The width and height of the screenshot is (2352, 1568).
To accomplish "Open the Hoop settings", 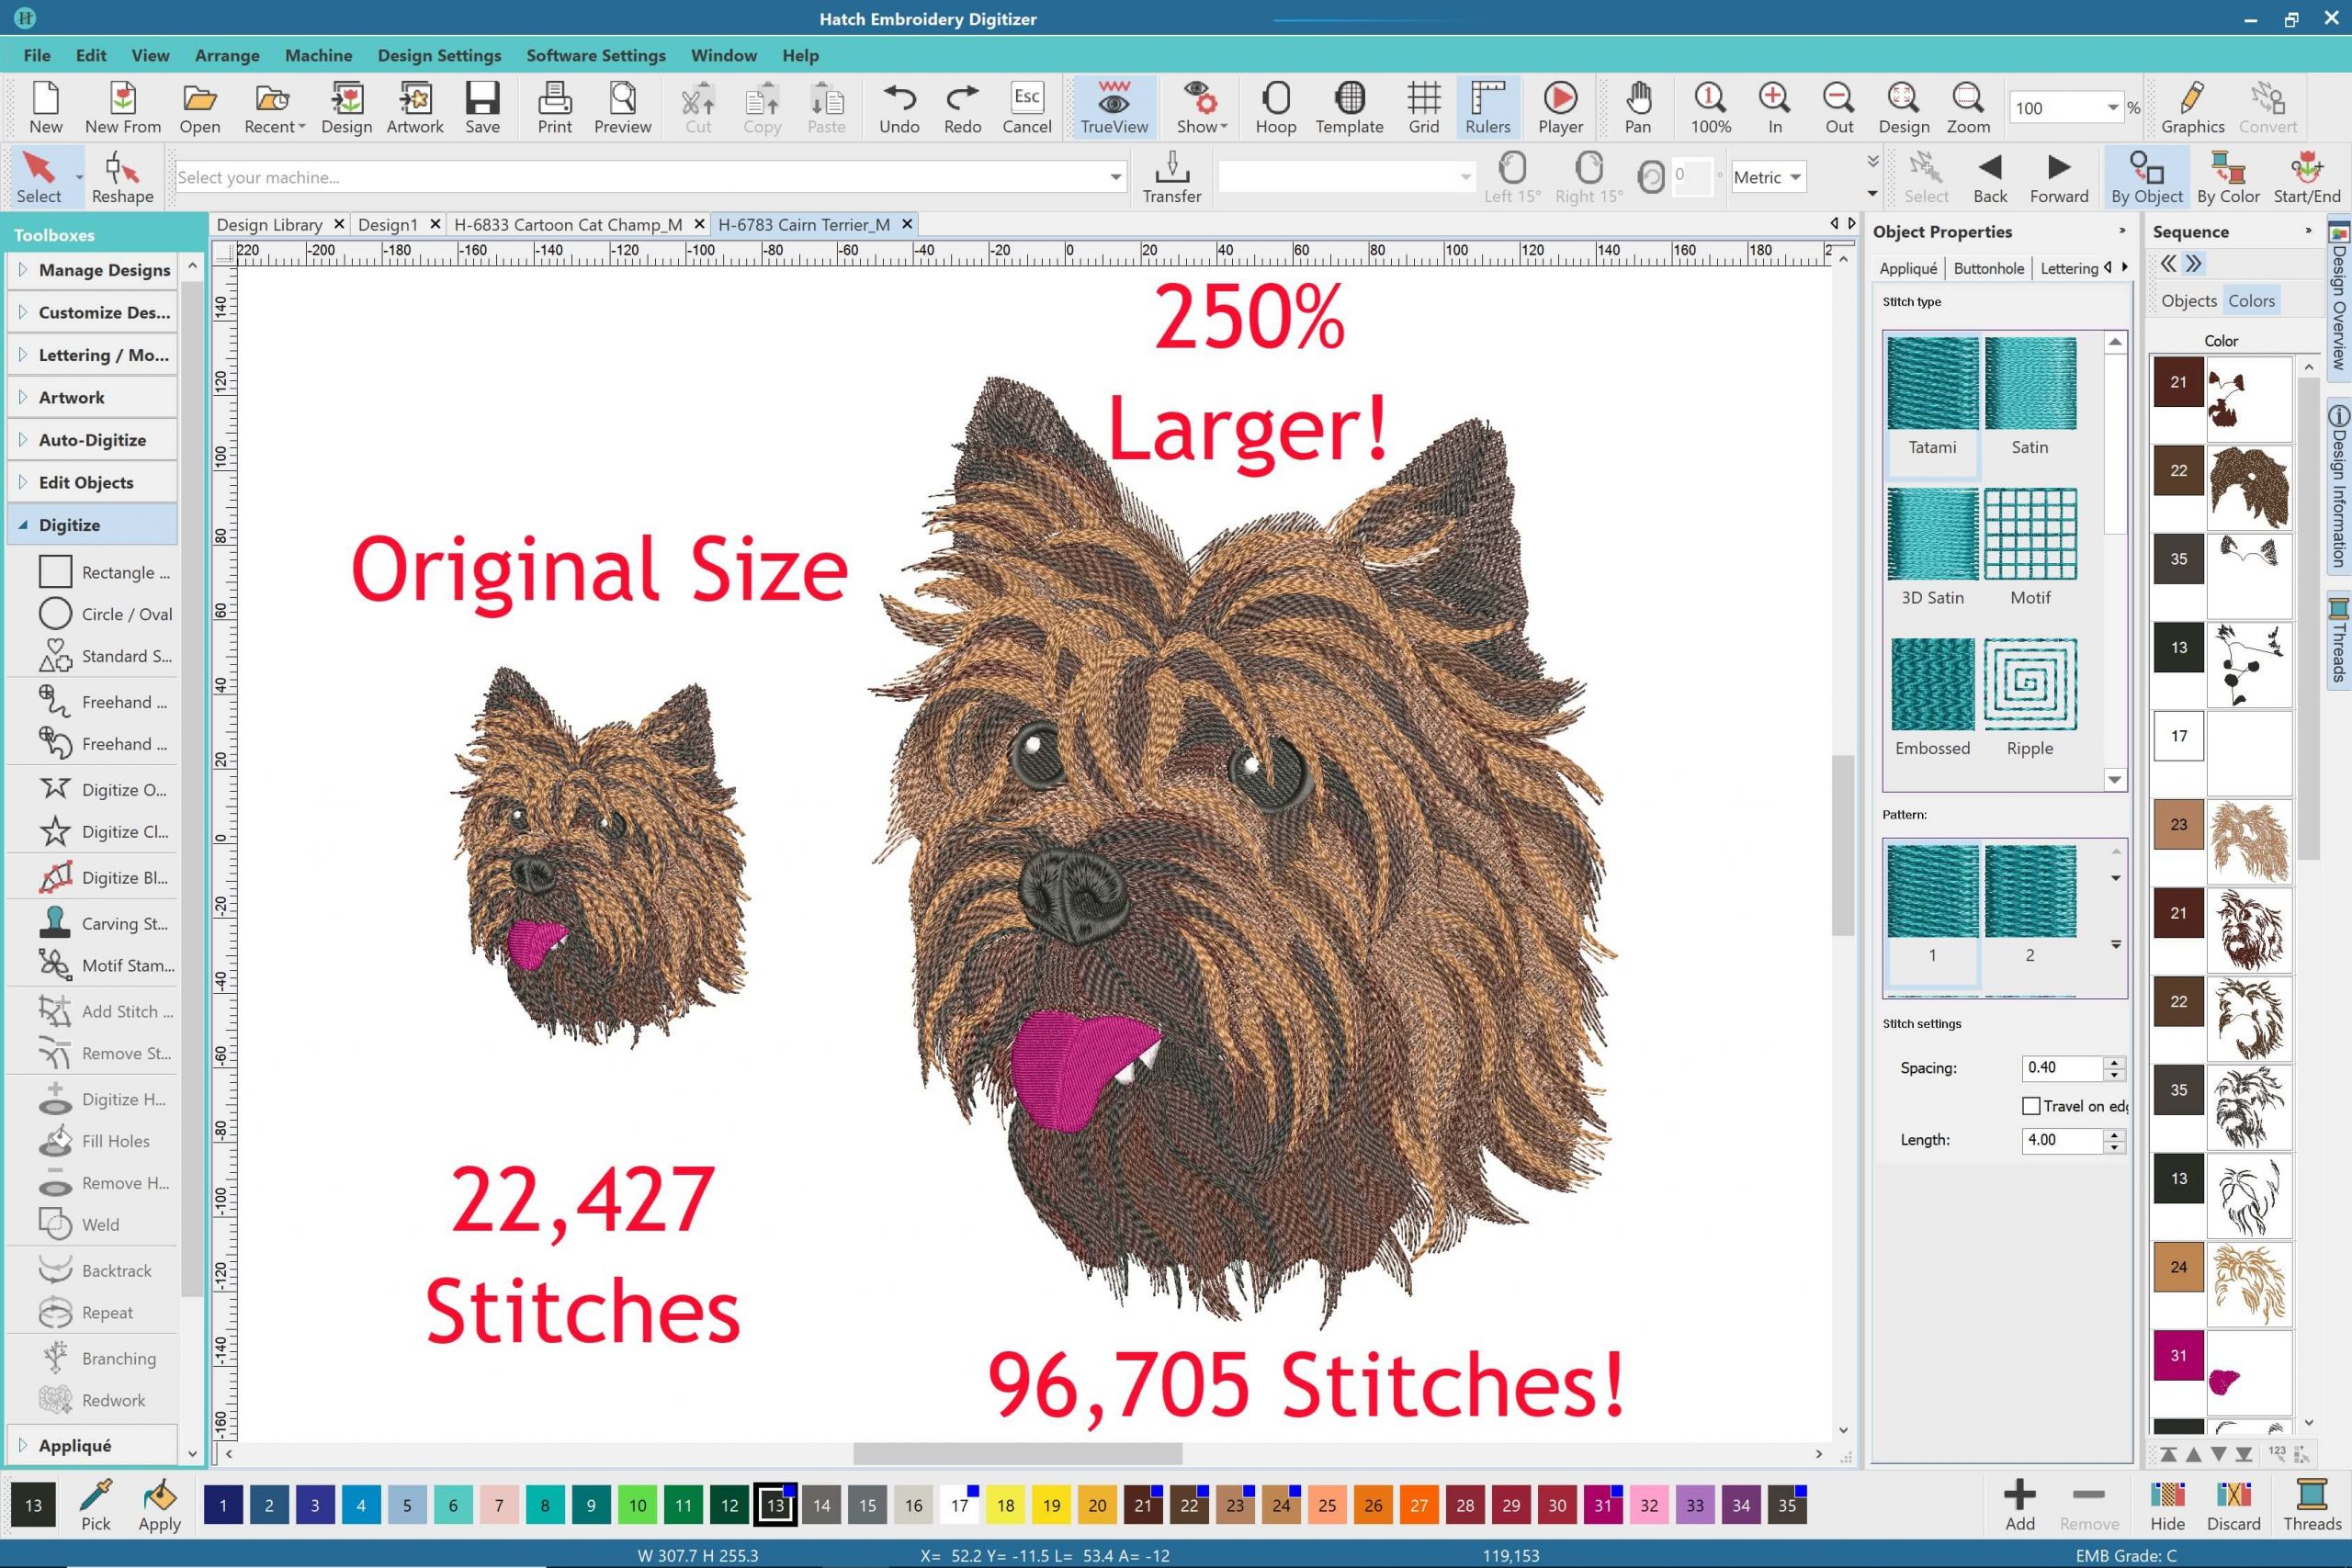I will 1275,107.
